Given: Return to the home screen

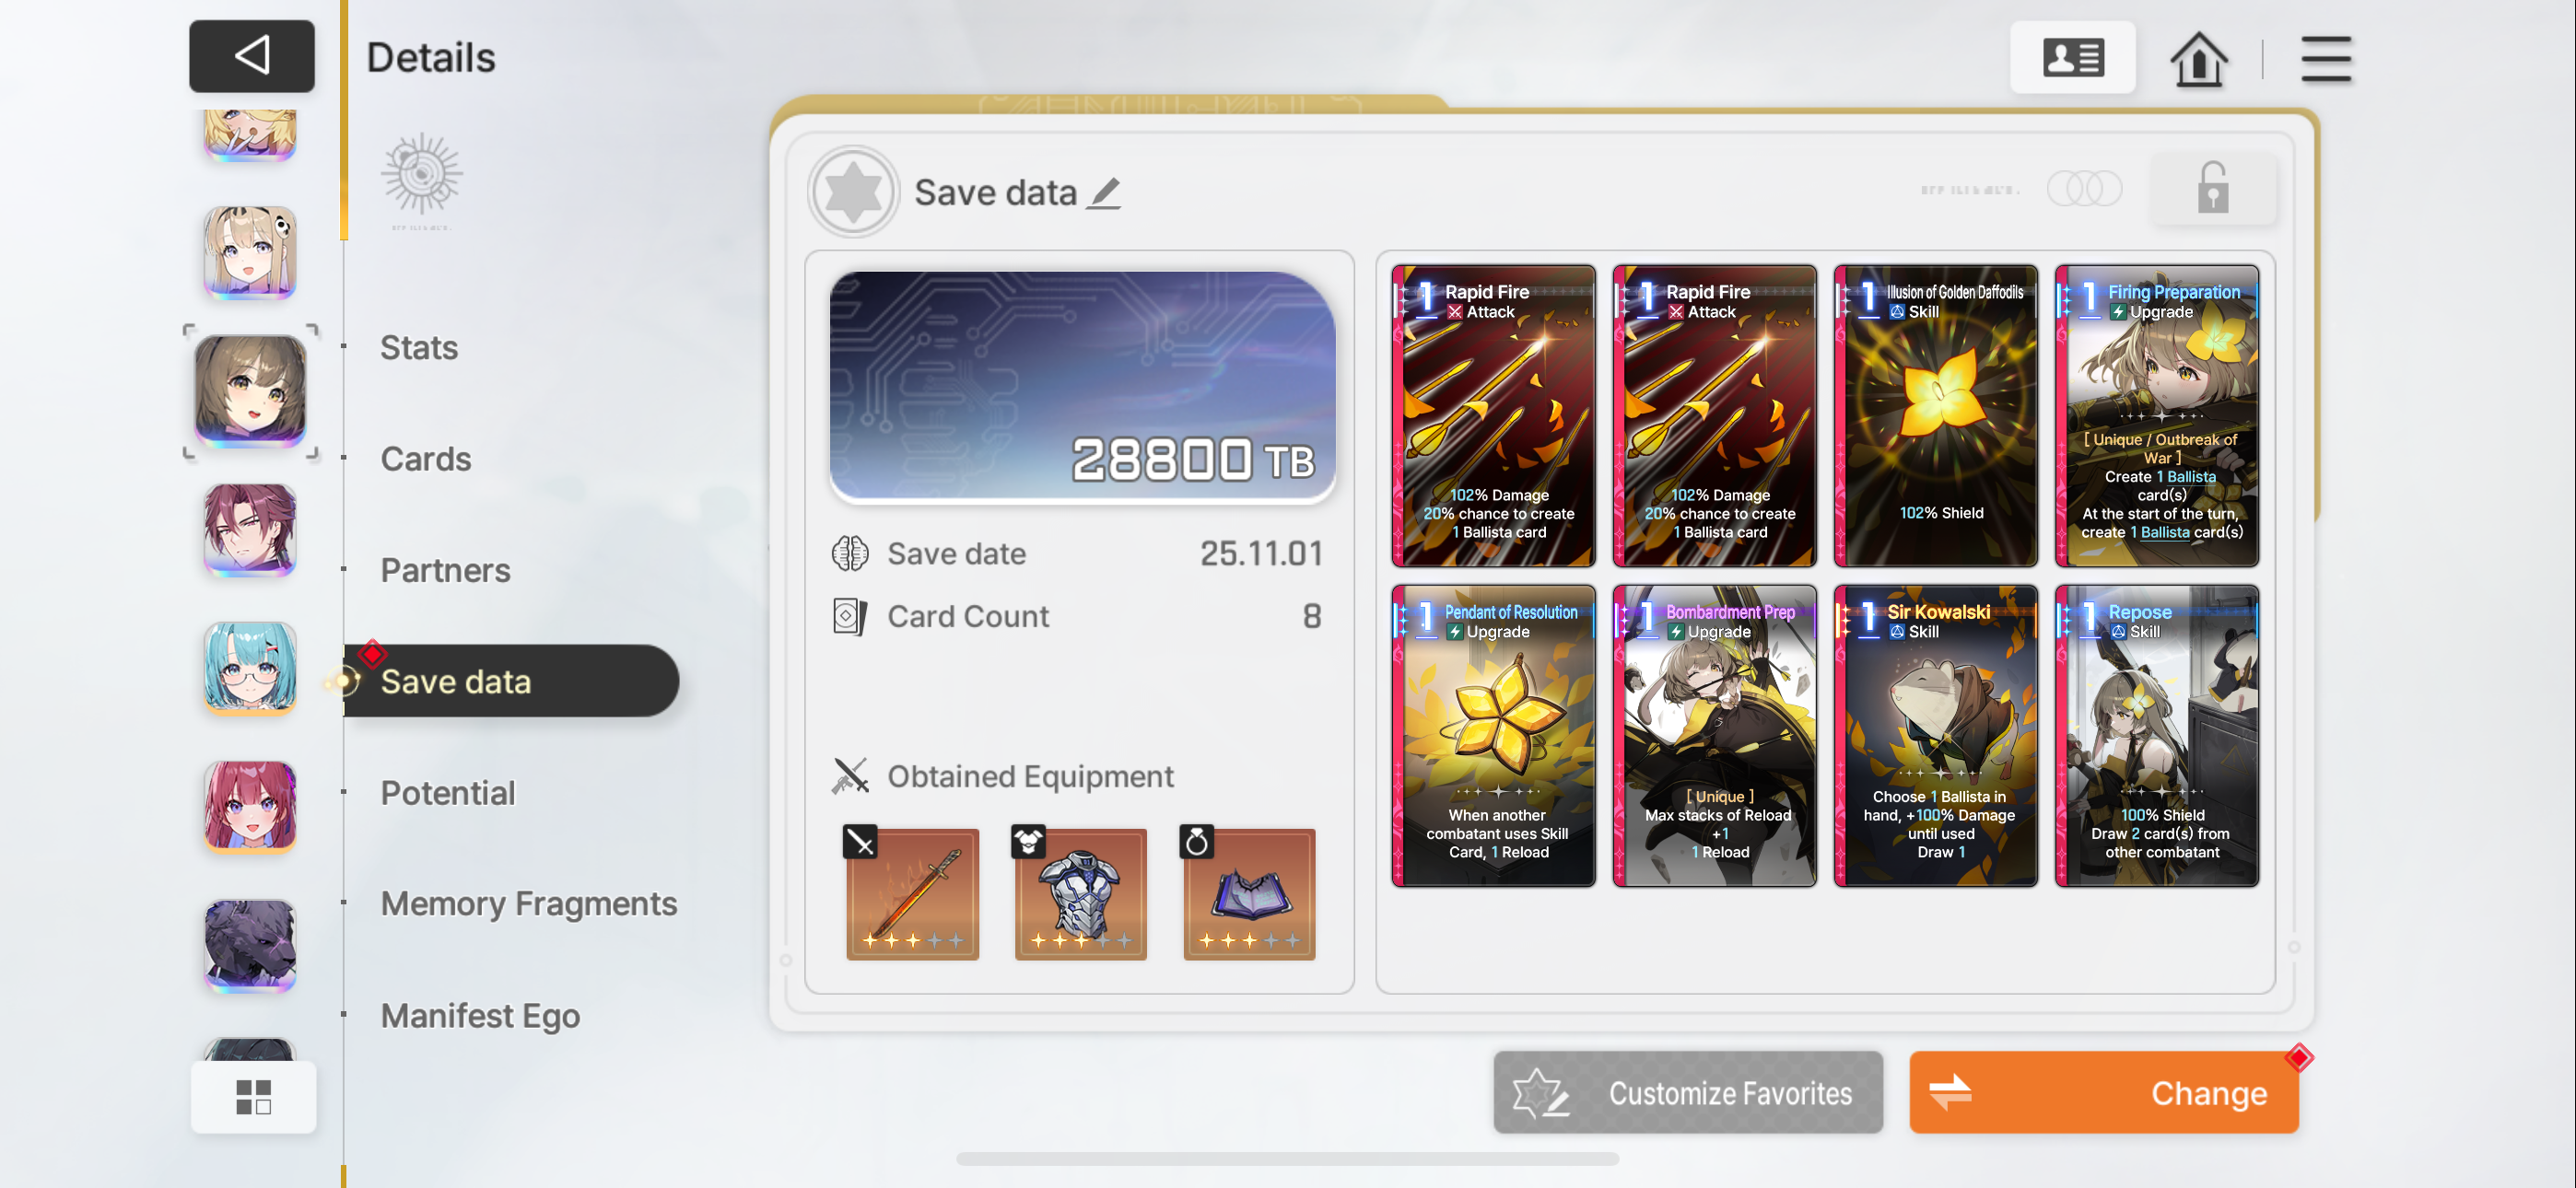Looking at the screenshot, I should click(2198, 59).
